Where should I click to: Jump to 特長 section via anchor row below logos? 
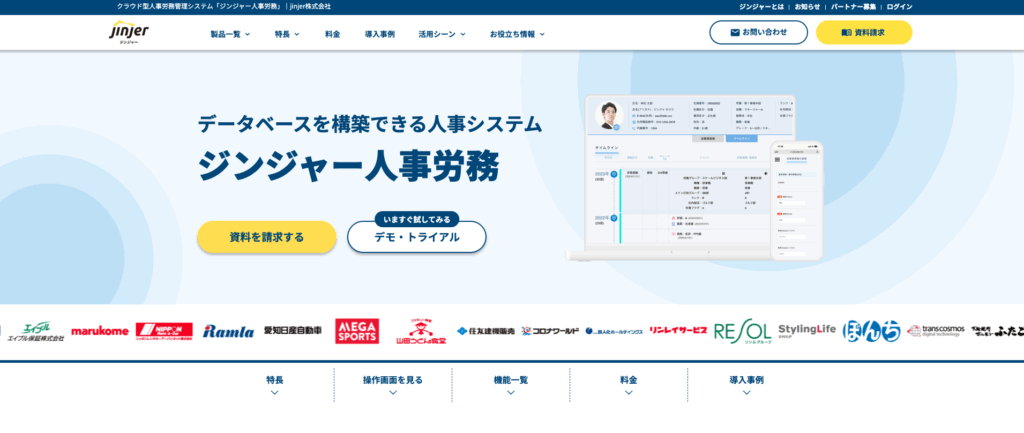(x=274, y=385)
